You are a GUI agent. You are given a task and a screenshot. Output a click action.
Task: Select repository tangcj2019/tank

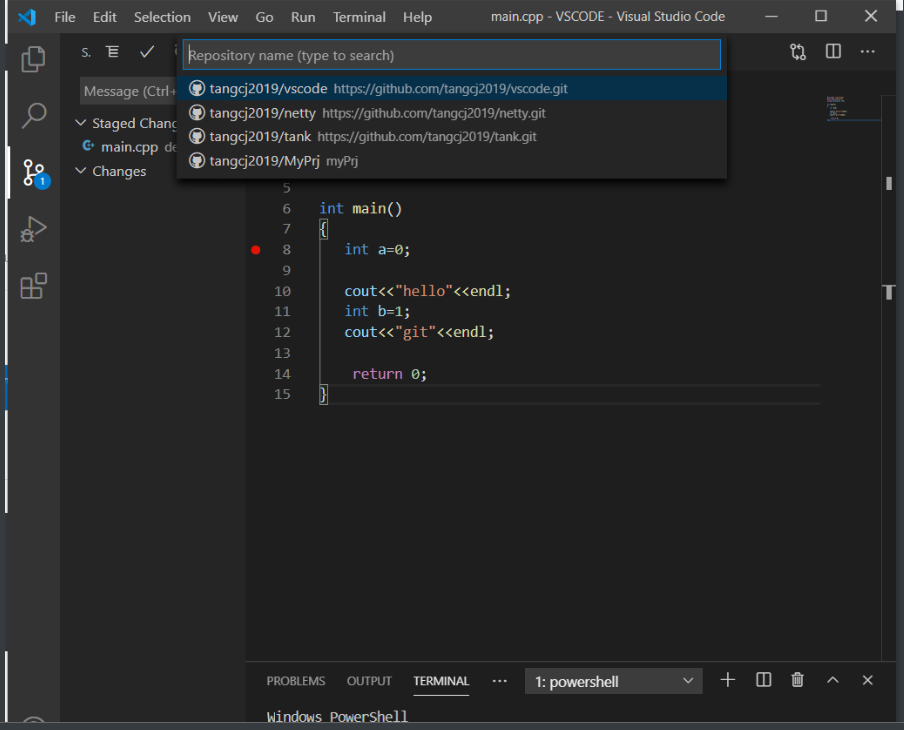(451, 136)
